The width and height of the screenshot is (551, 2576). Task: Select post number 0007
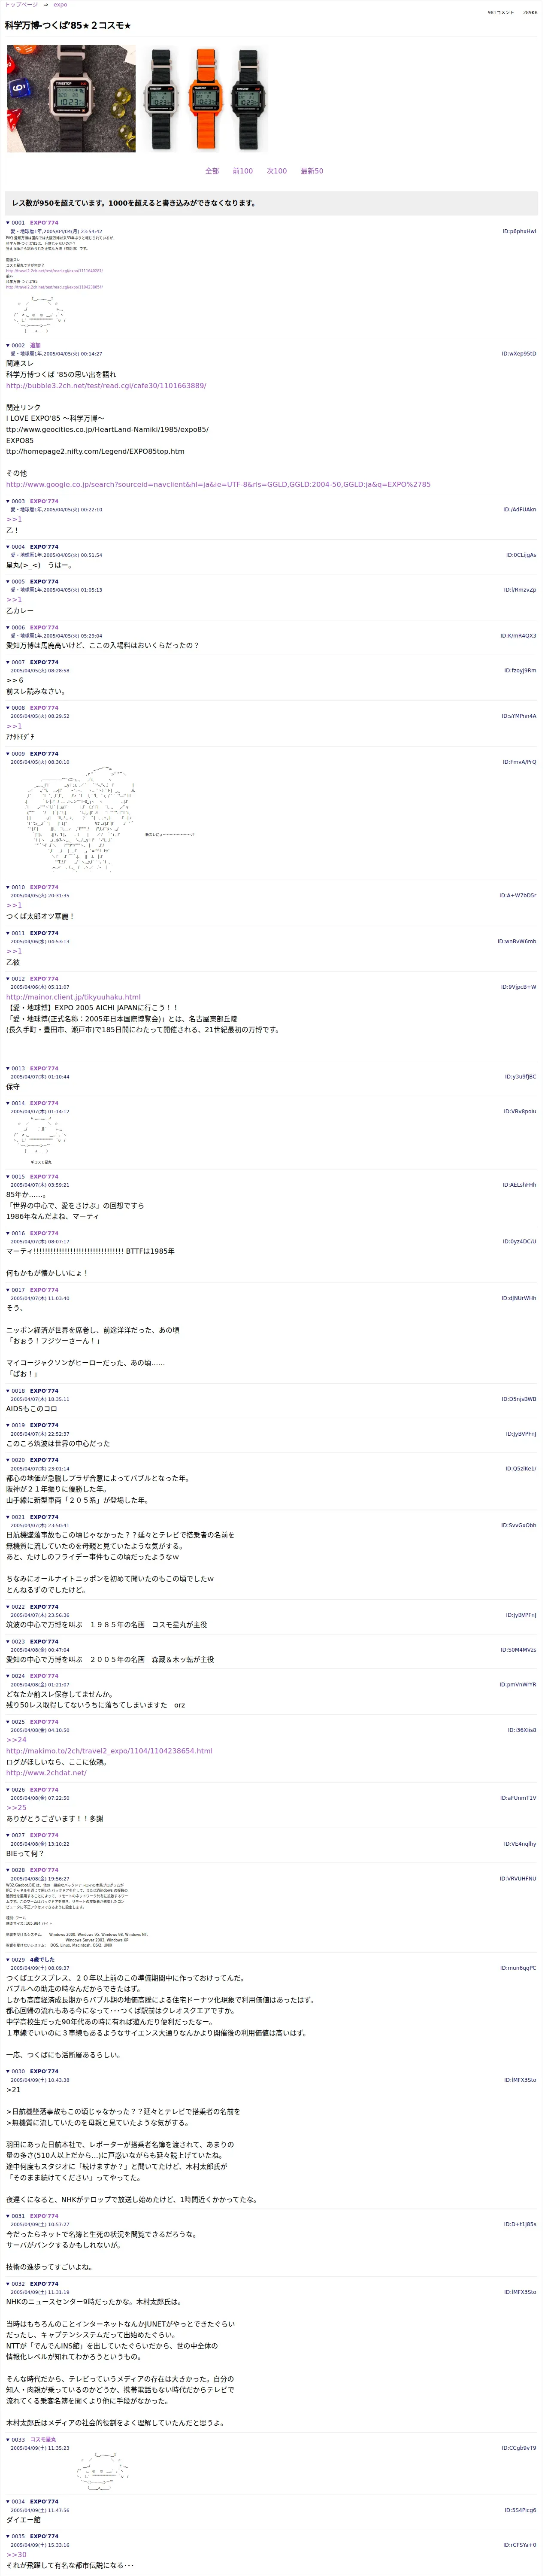(18, 662)
